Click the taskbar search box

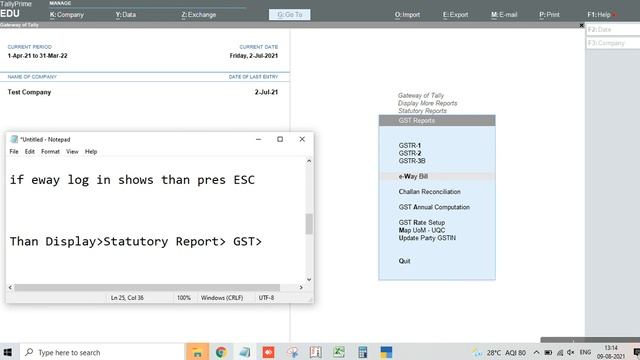tap(102, 352)
